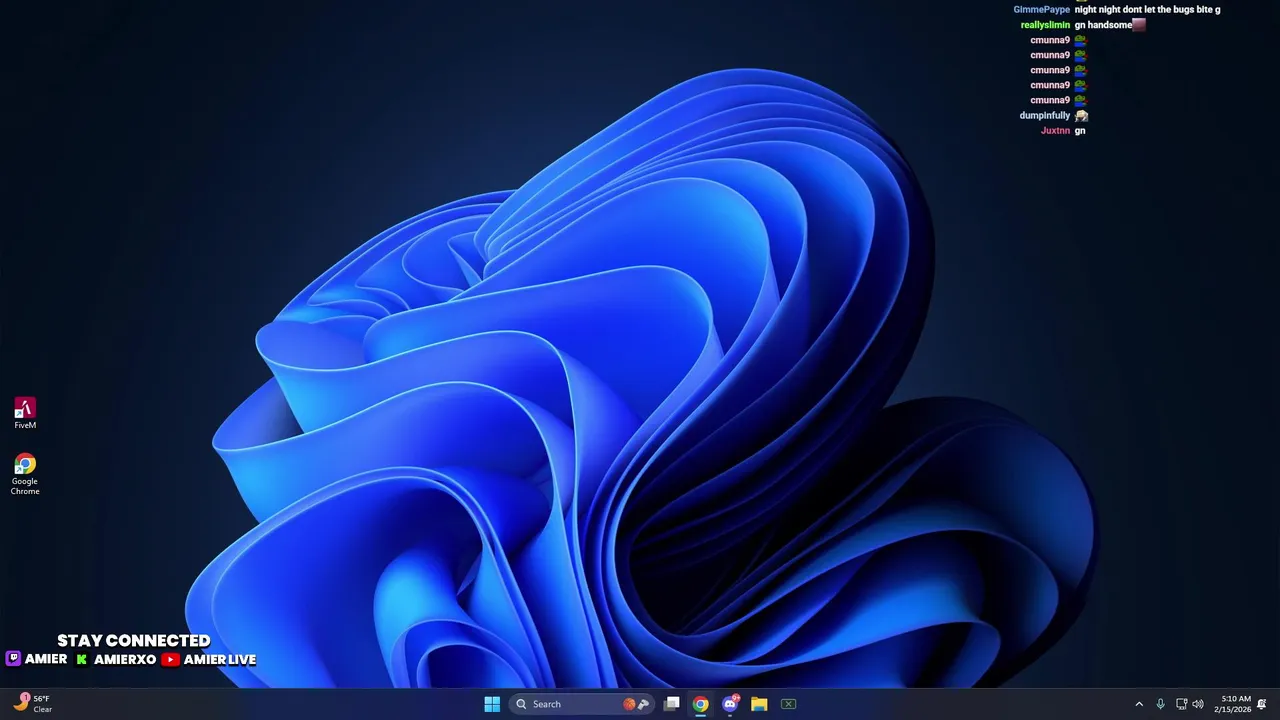Click the microphone tray icon
This screenshot has width=1280, height=720.
click(1160, 704)
